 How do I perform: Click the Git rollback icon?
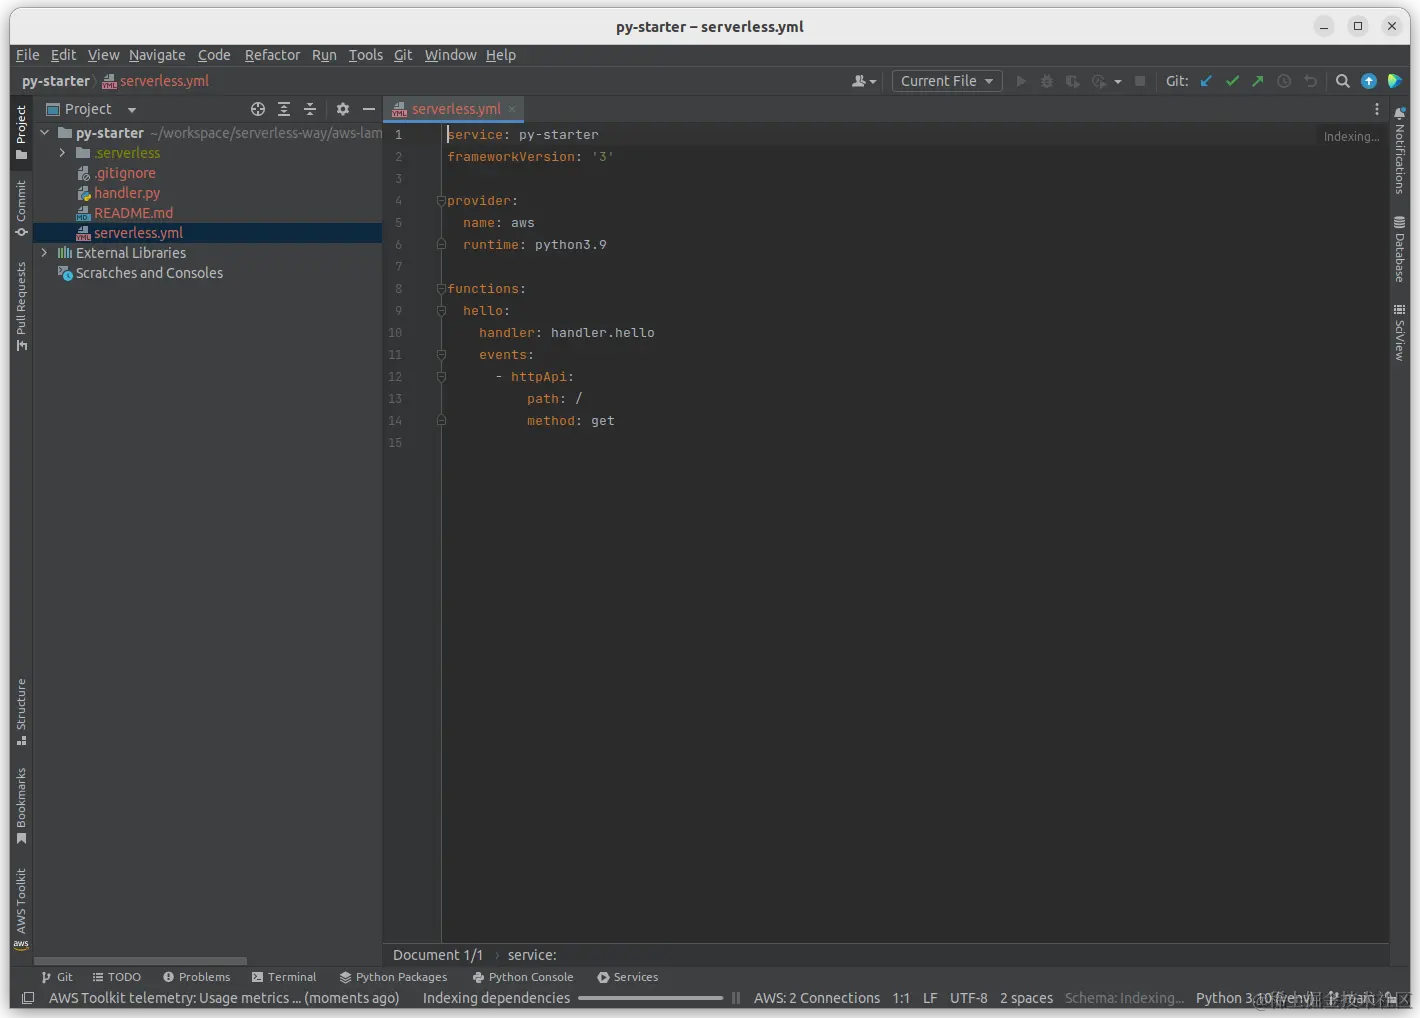tap(1310, 81)
